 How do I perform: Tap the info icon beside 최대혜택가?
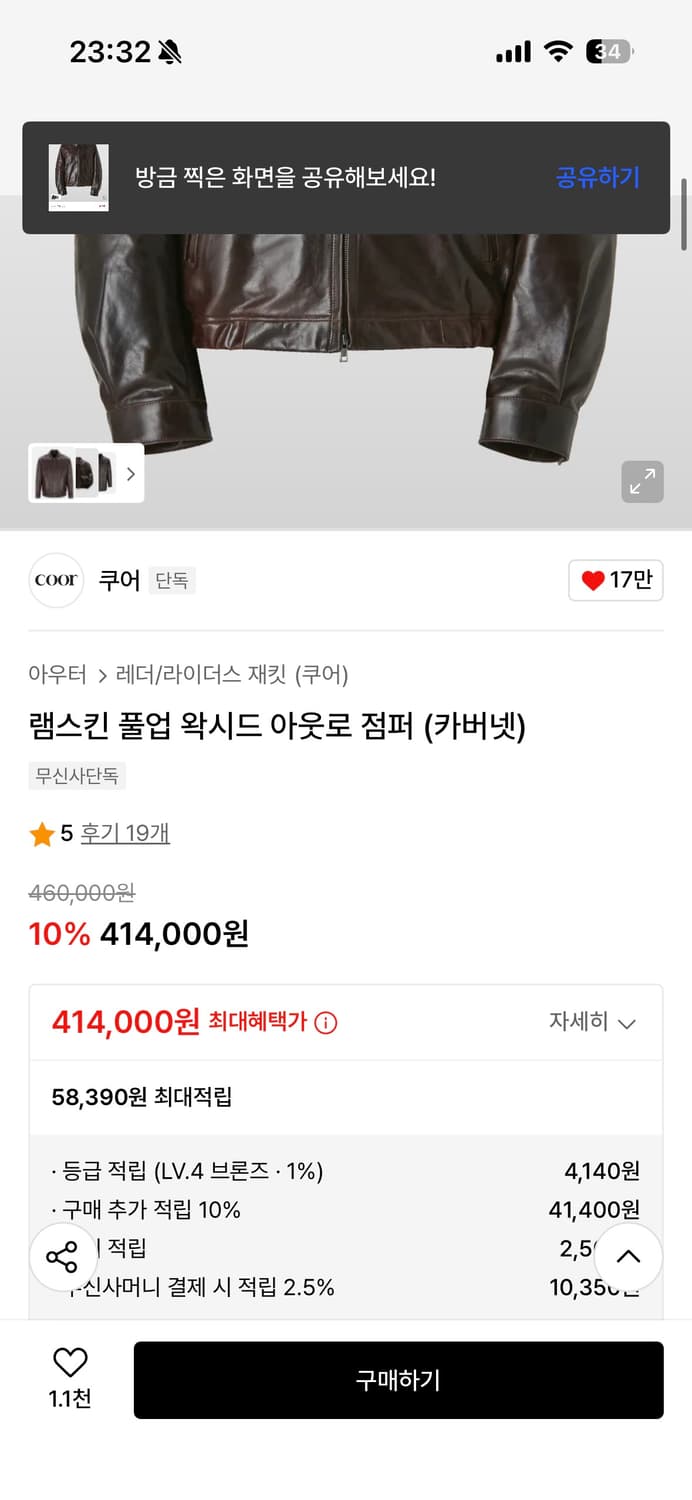coord(326,1023)
